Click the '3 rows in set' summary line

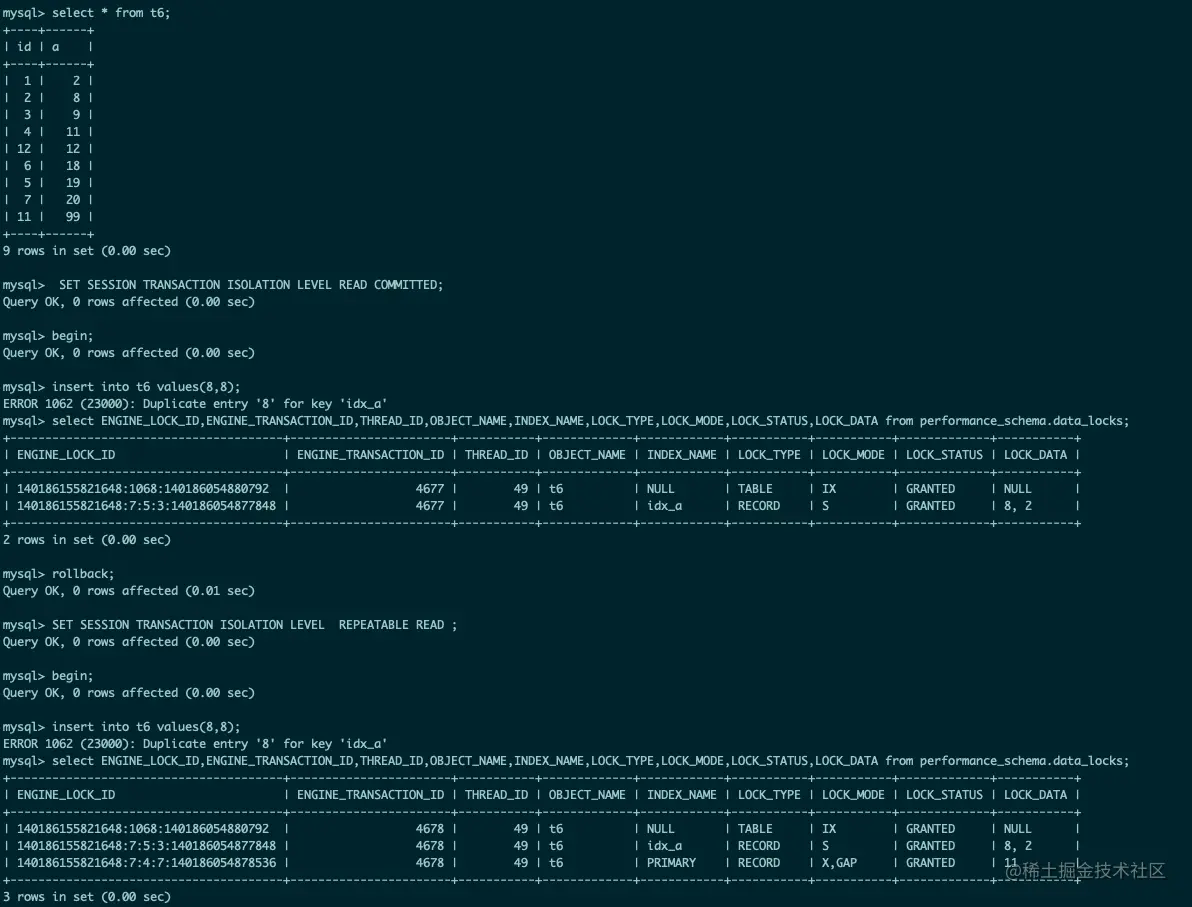[x=87, y=897]
